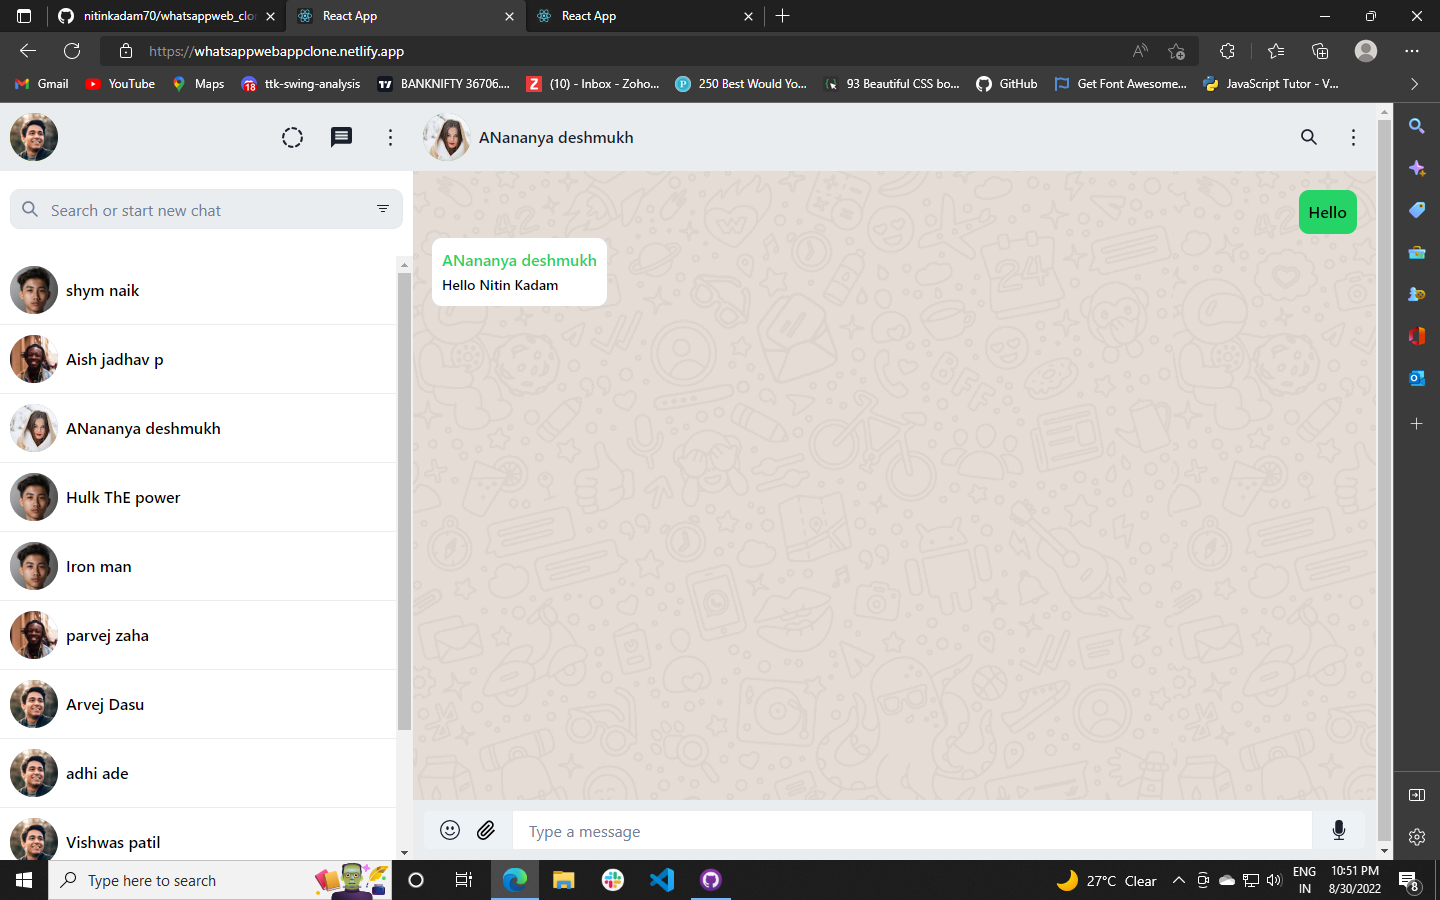
Task: Open the GitHub bookmark
Action: tap(1006, 84)
